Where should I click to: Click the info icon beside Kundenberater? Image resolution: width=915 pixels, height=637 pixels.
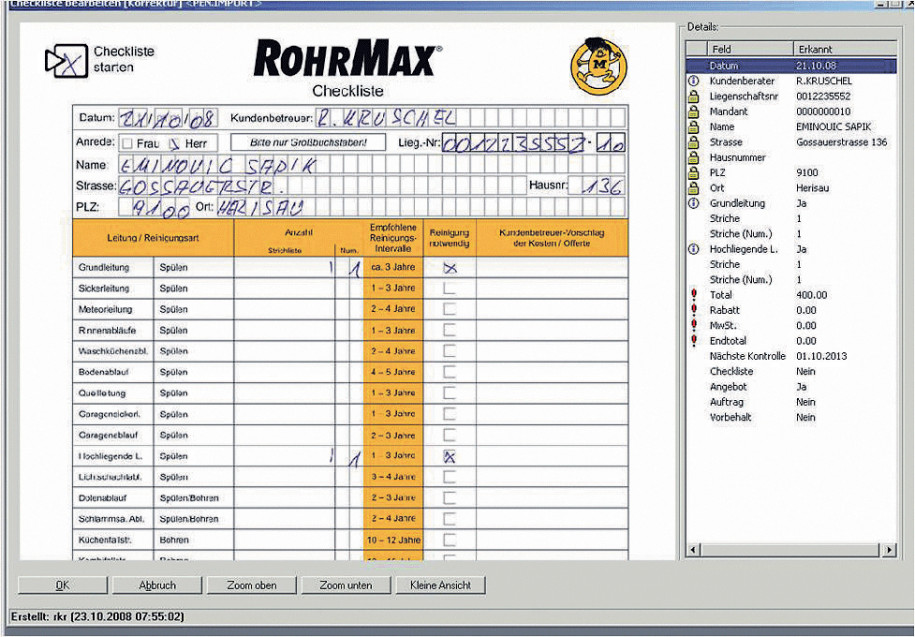[693, 81]
